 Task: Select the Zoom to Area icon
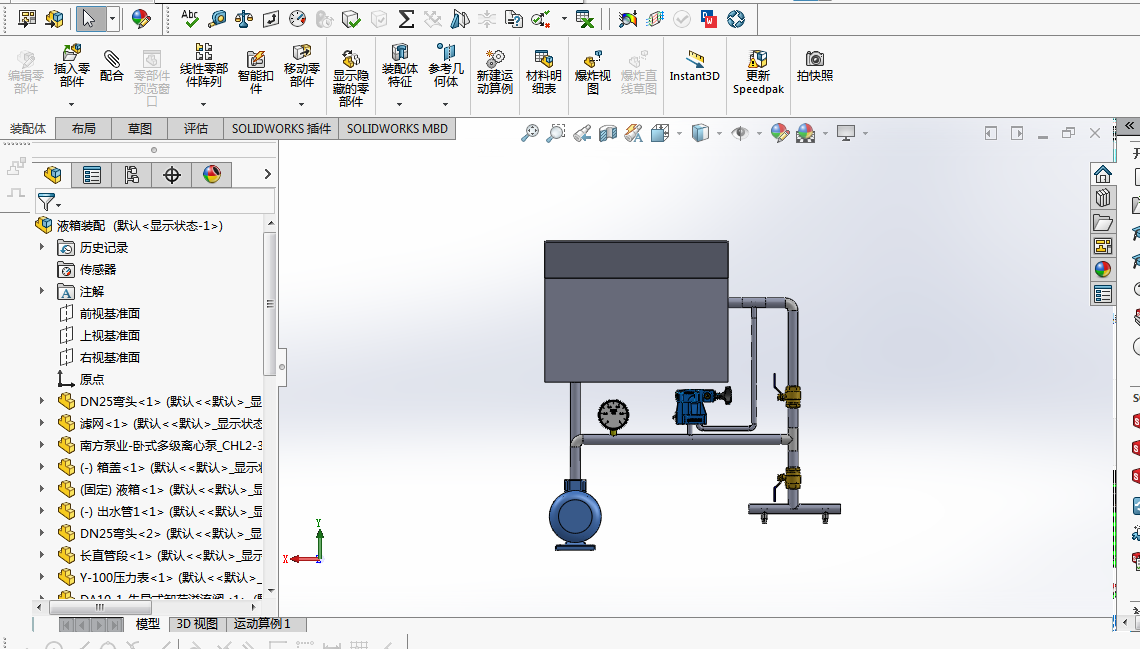(x=555, y=133)
